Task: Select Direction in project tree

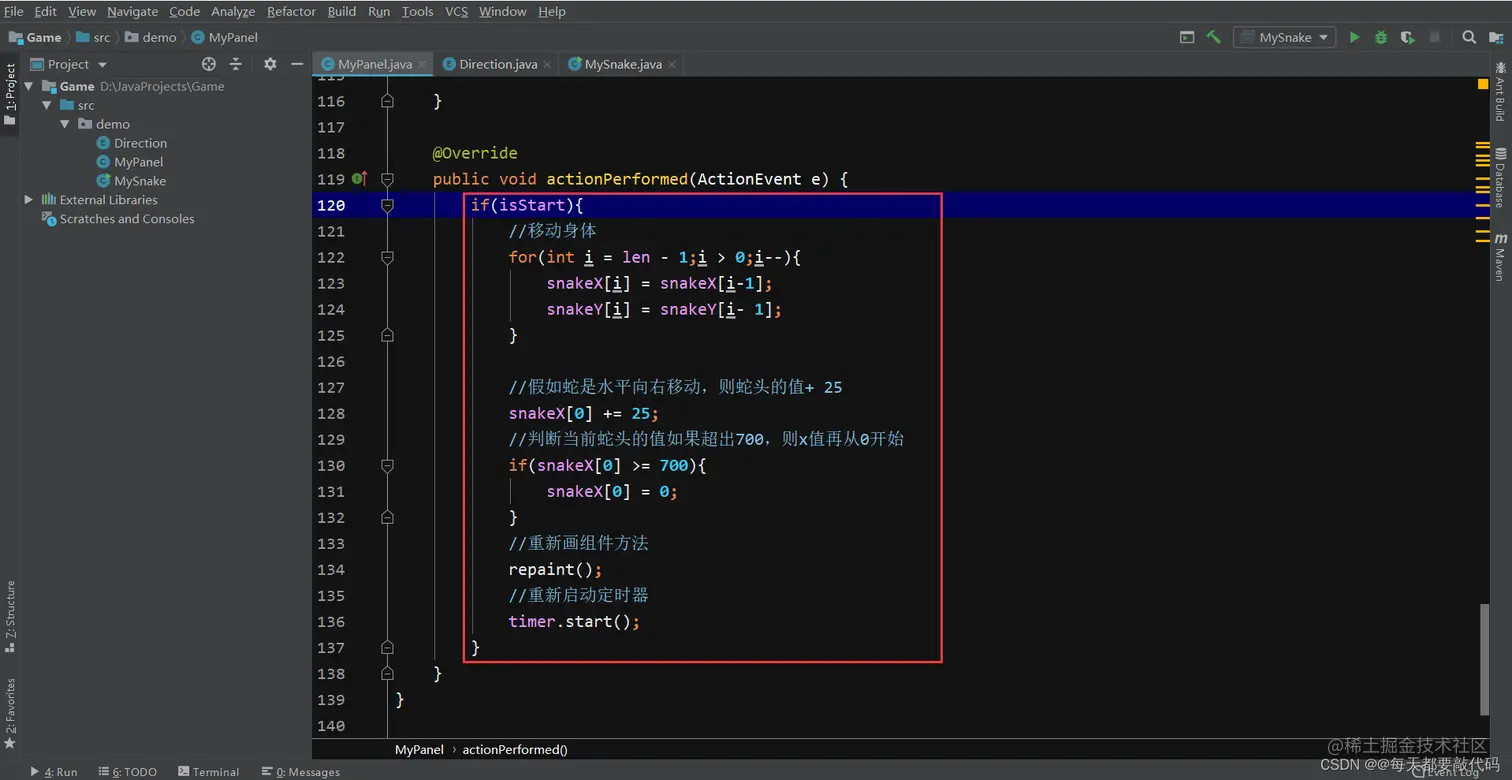Action: 140,143
